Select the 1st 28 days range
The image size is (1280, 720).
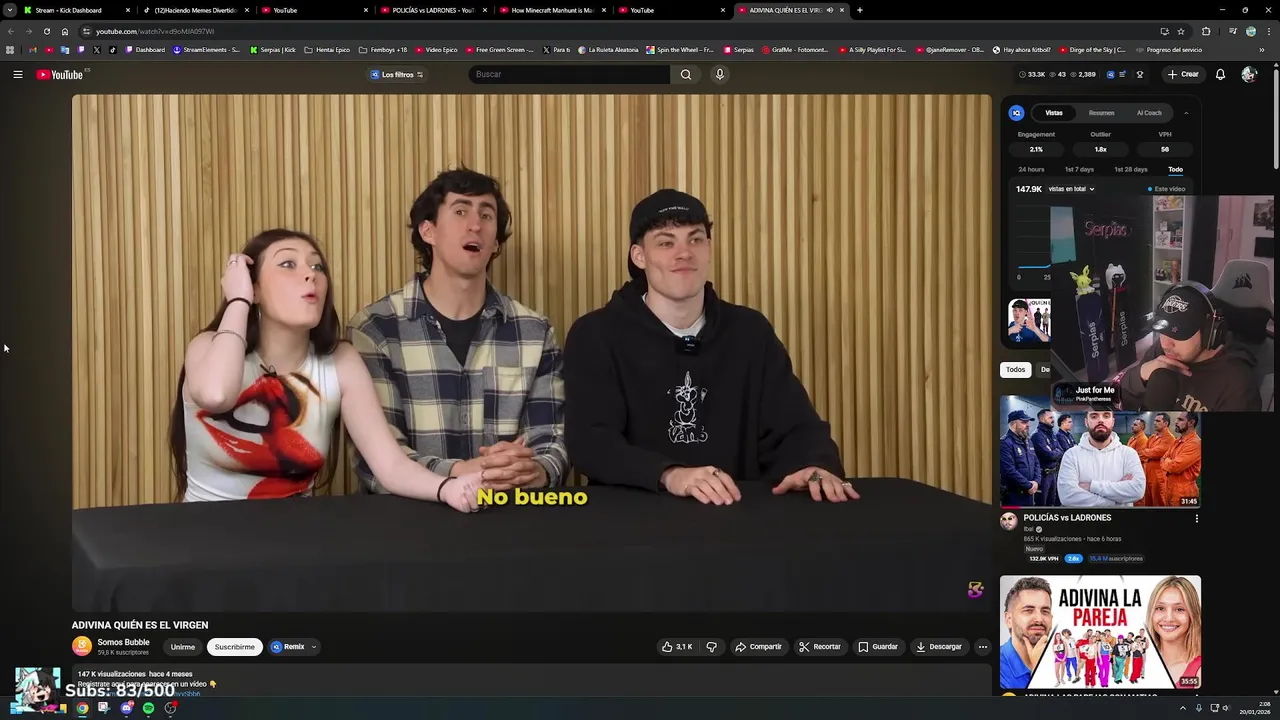point(1131,169)
